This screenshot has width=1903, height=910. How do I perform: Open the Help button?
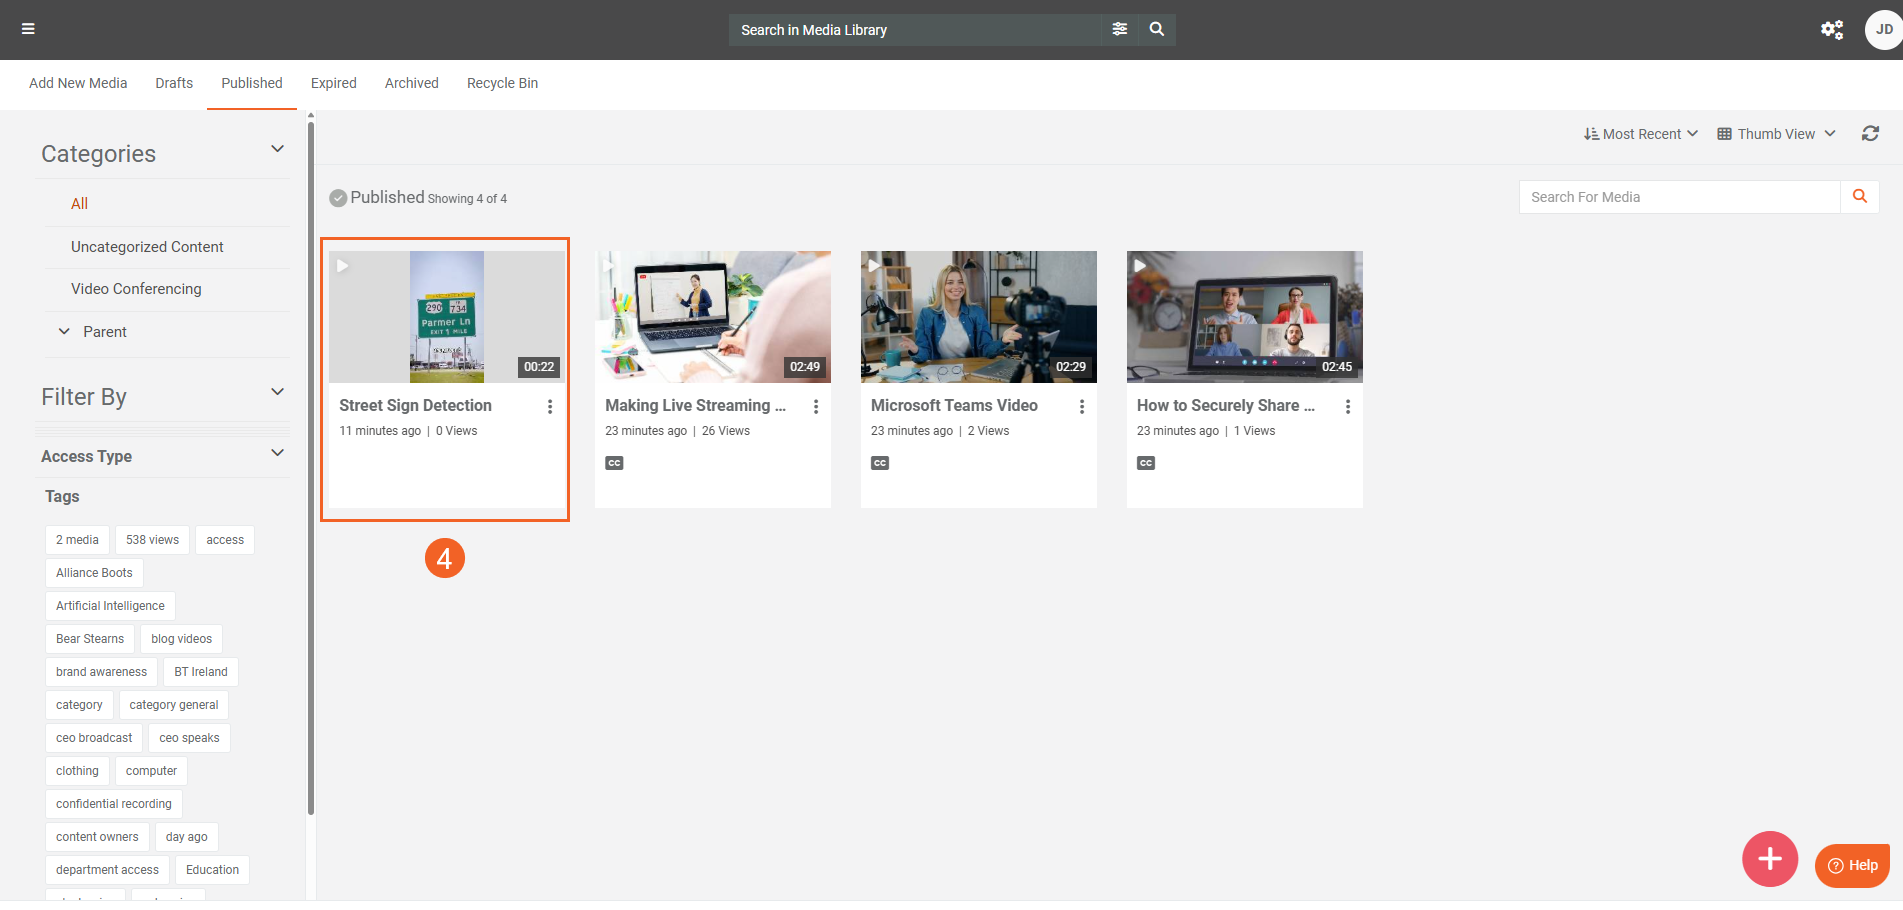[x=1852, y=866]
